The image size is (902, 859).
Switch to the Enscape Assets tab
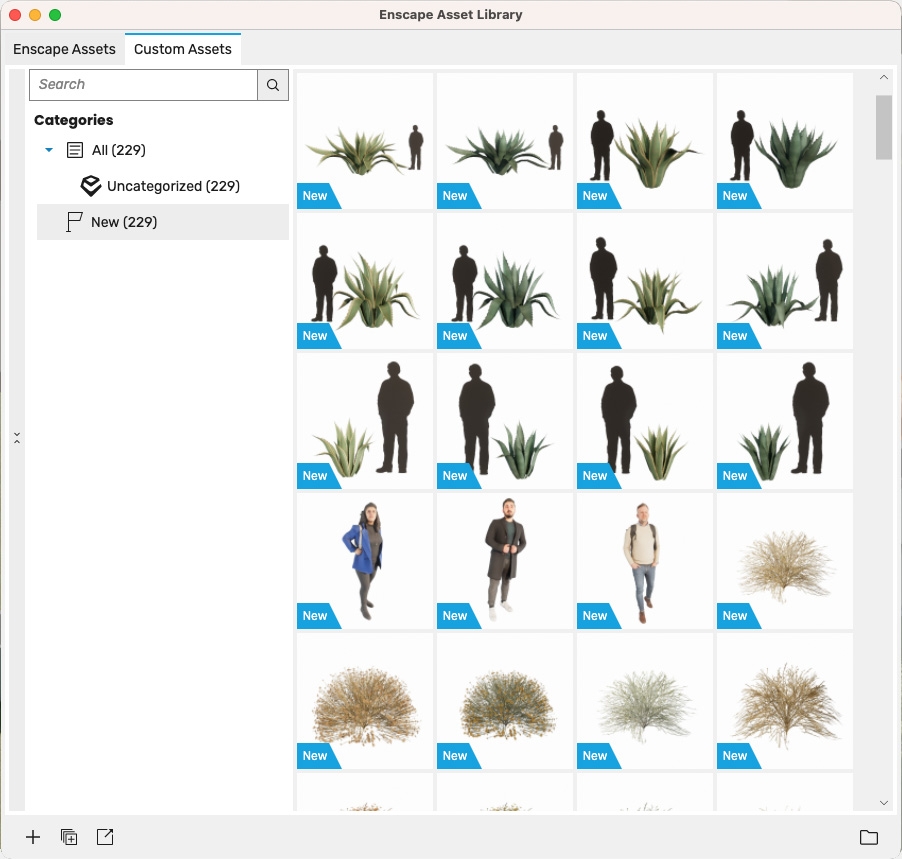[63, 49]
